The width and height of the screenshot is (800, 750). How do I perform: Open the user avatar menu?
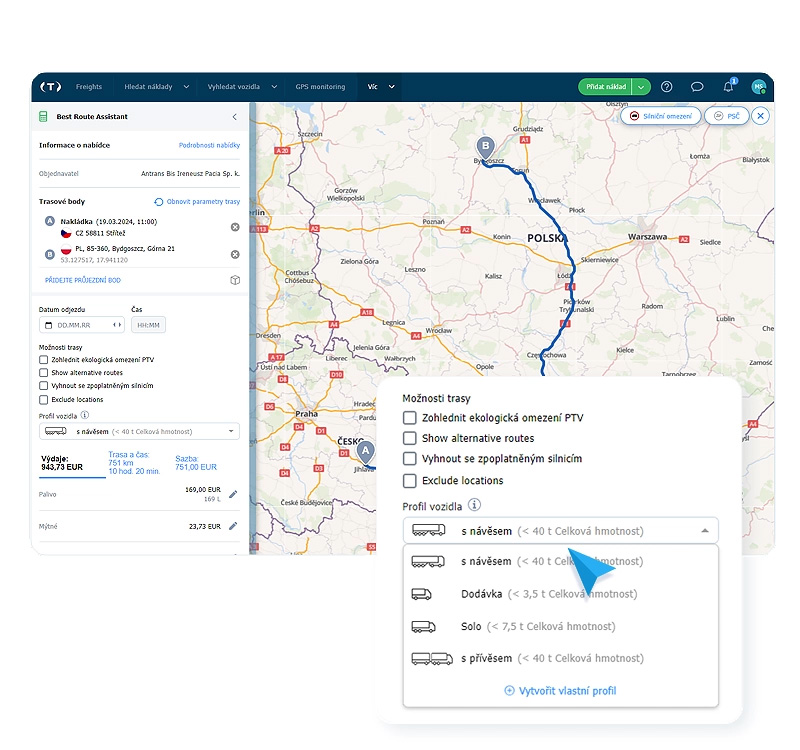click(759, 87)
